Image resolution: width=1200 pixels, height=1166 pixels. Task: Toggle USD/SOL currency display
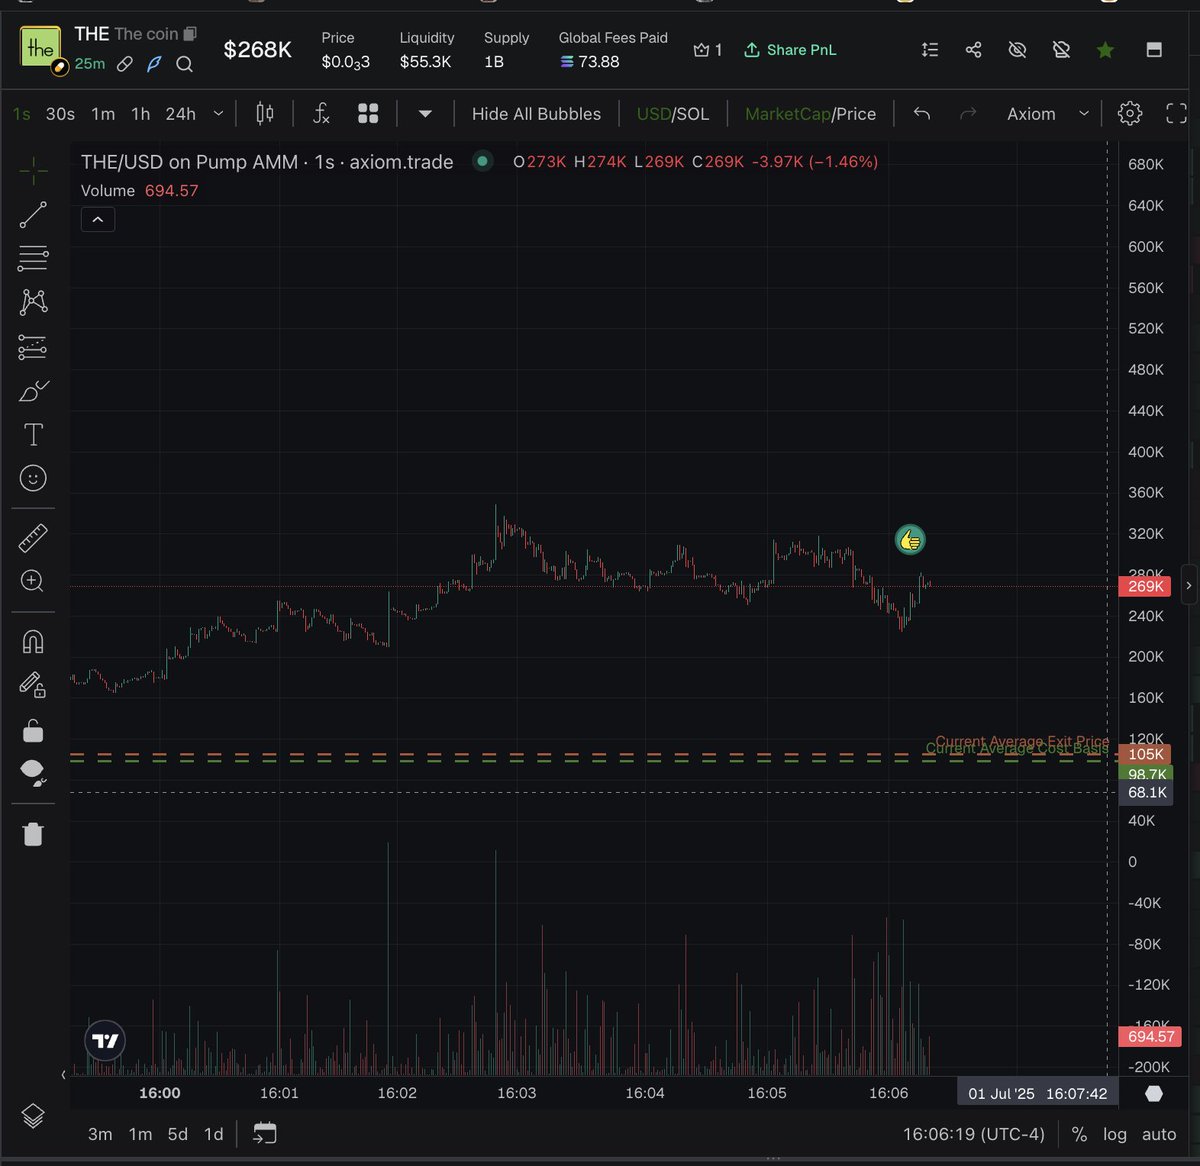[672, 114]
